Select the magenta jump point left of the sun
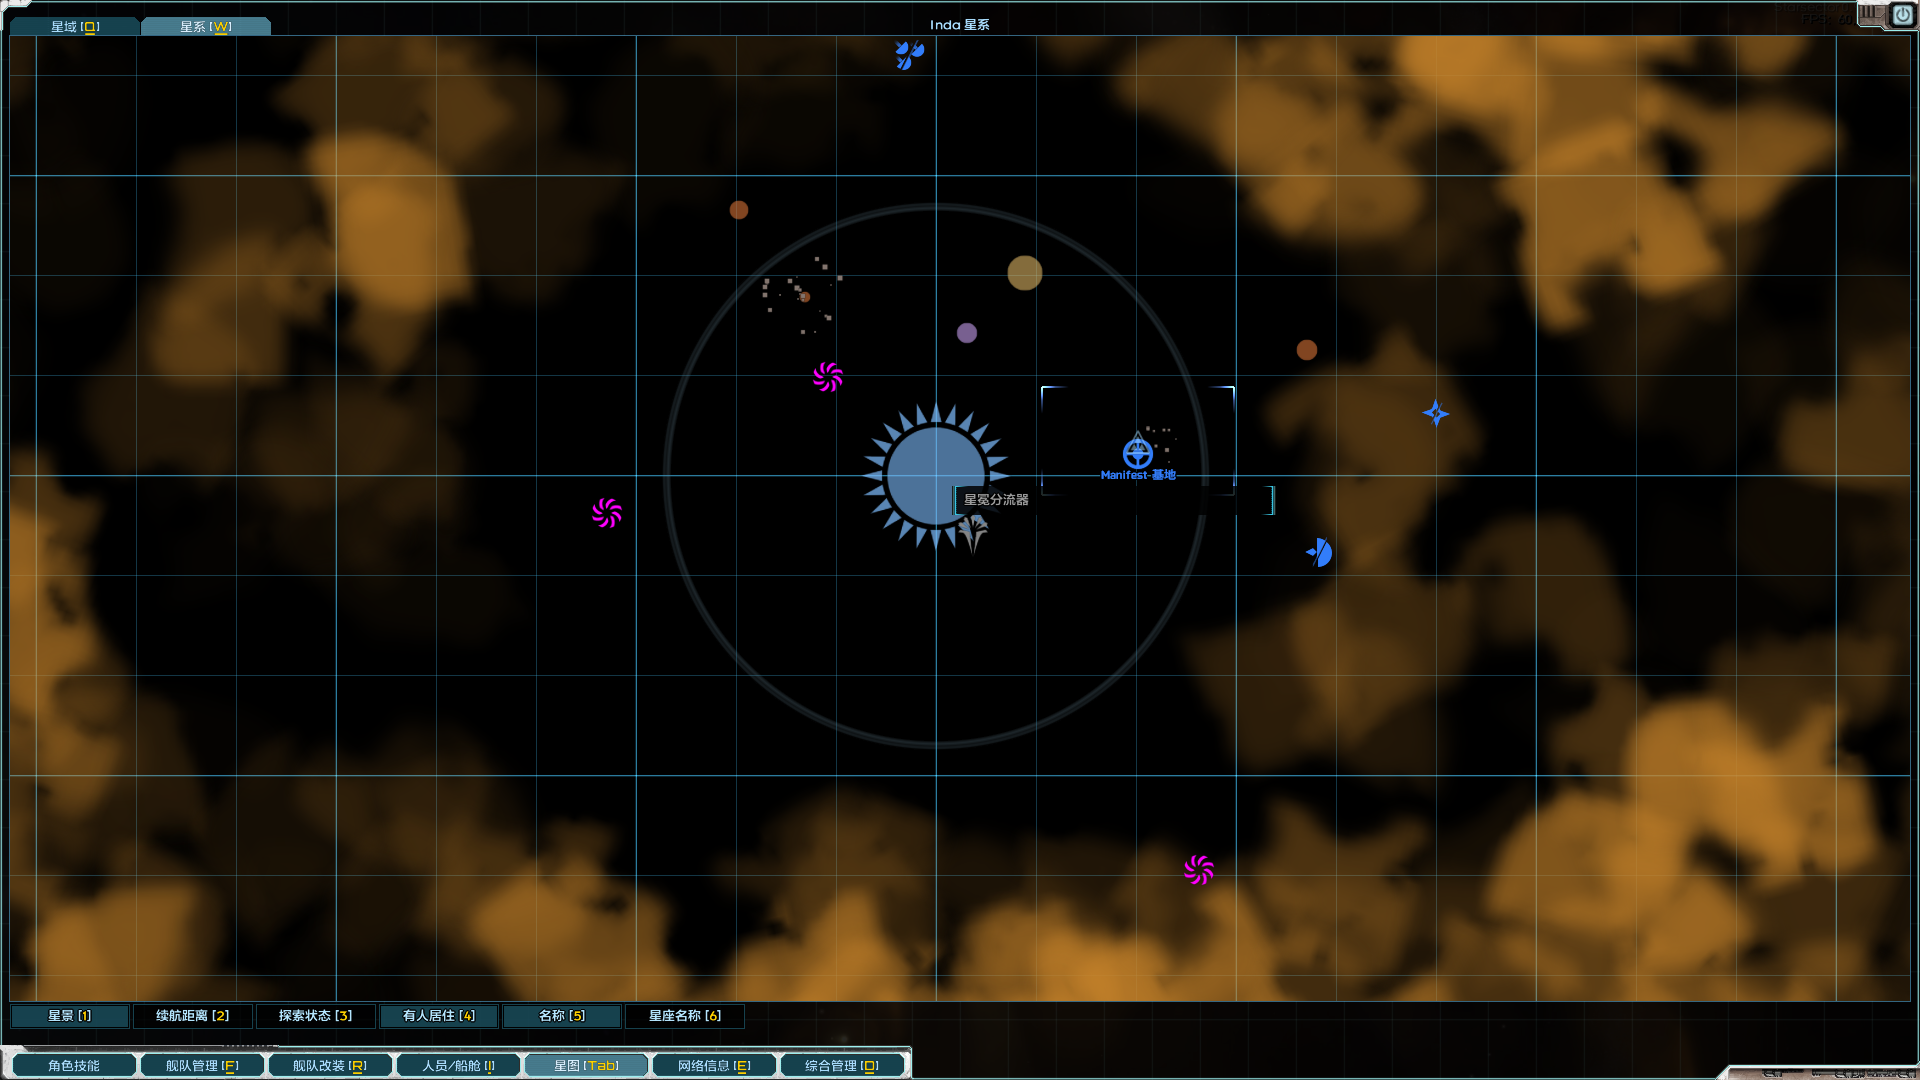Screen dimensions: 1920x1080 click(827, 376)
